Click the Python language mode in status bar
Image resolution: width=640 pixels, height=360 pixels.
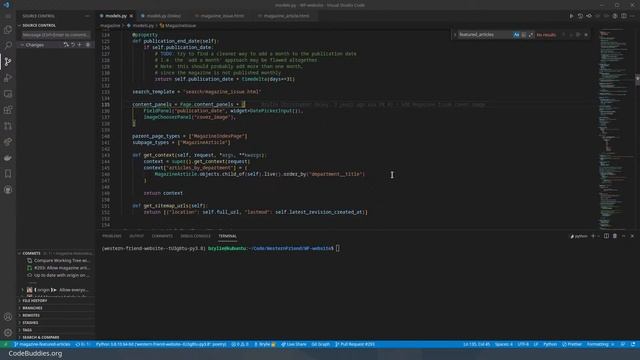tap(550, 344)
